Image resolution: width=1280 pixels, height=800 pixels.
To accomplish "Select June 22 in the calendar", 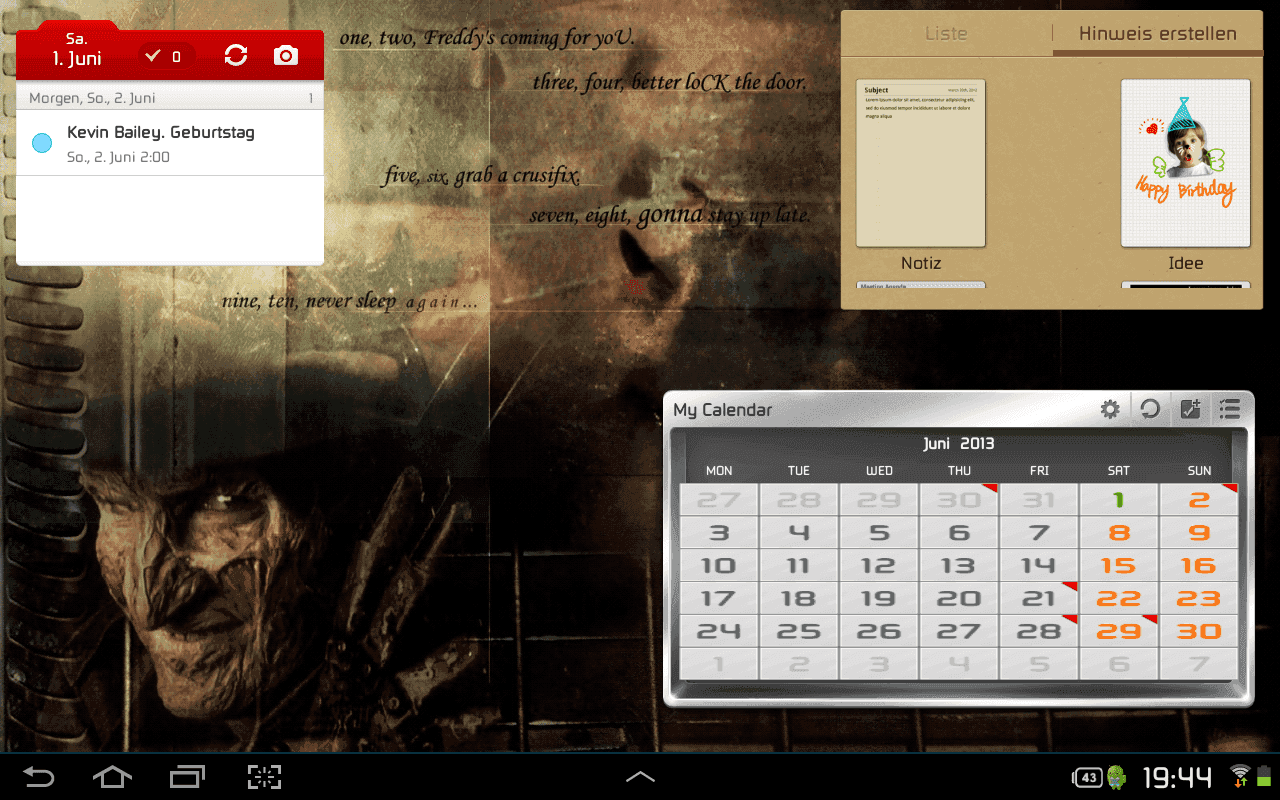I will tap(1119, 599).
